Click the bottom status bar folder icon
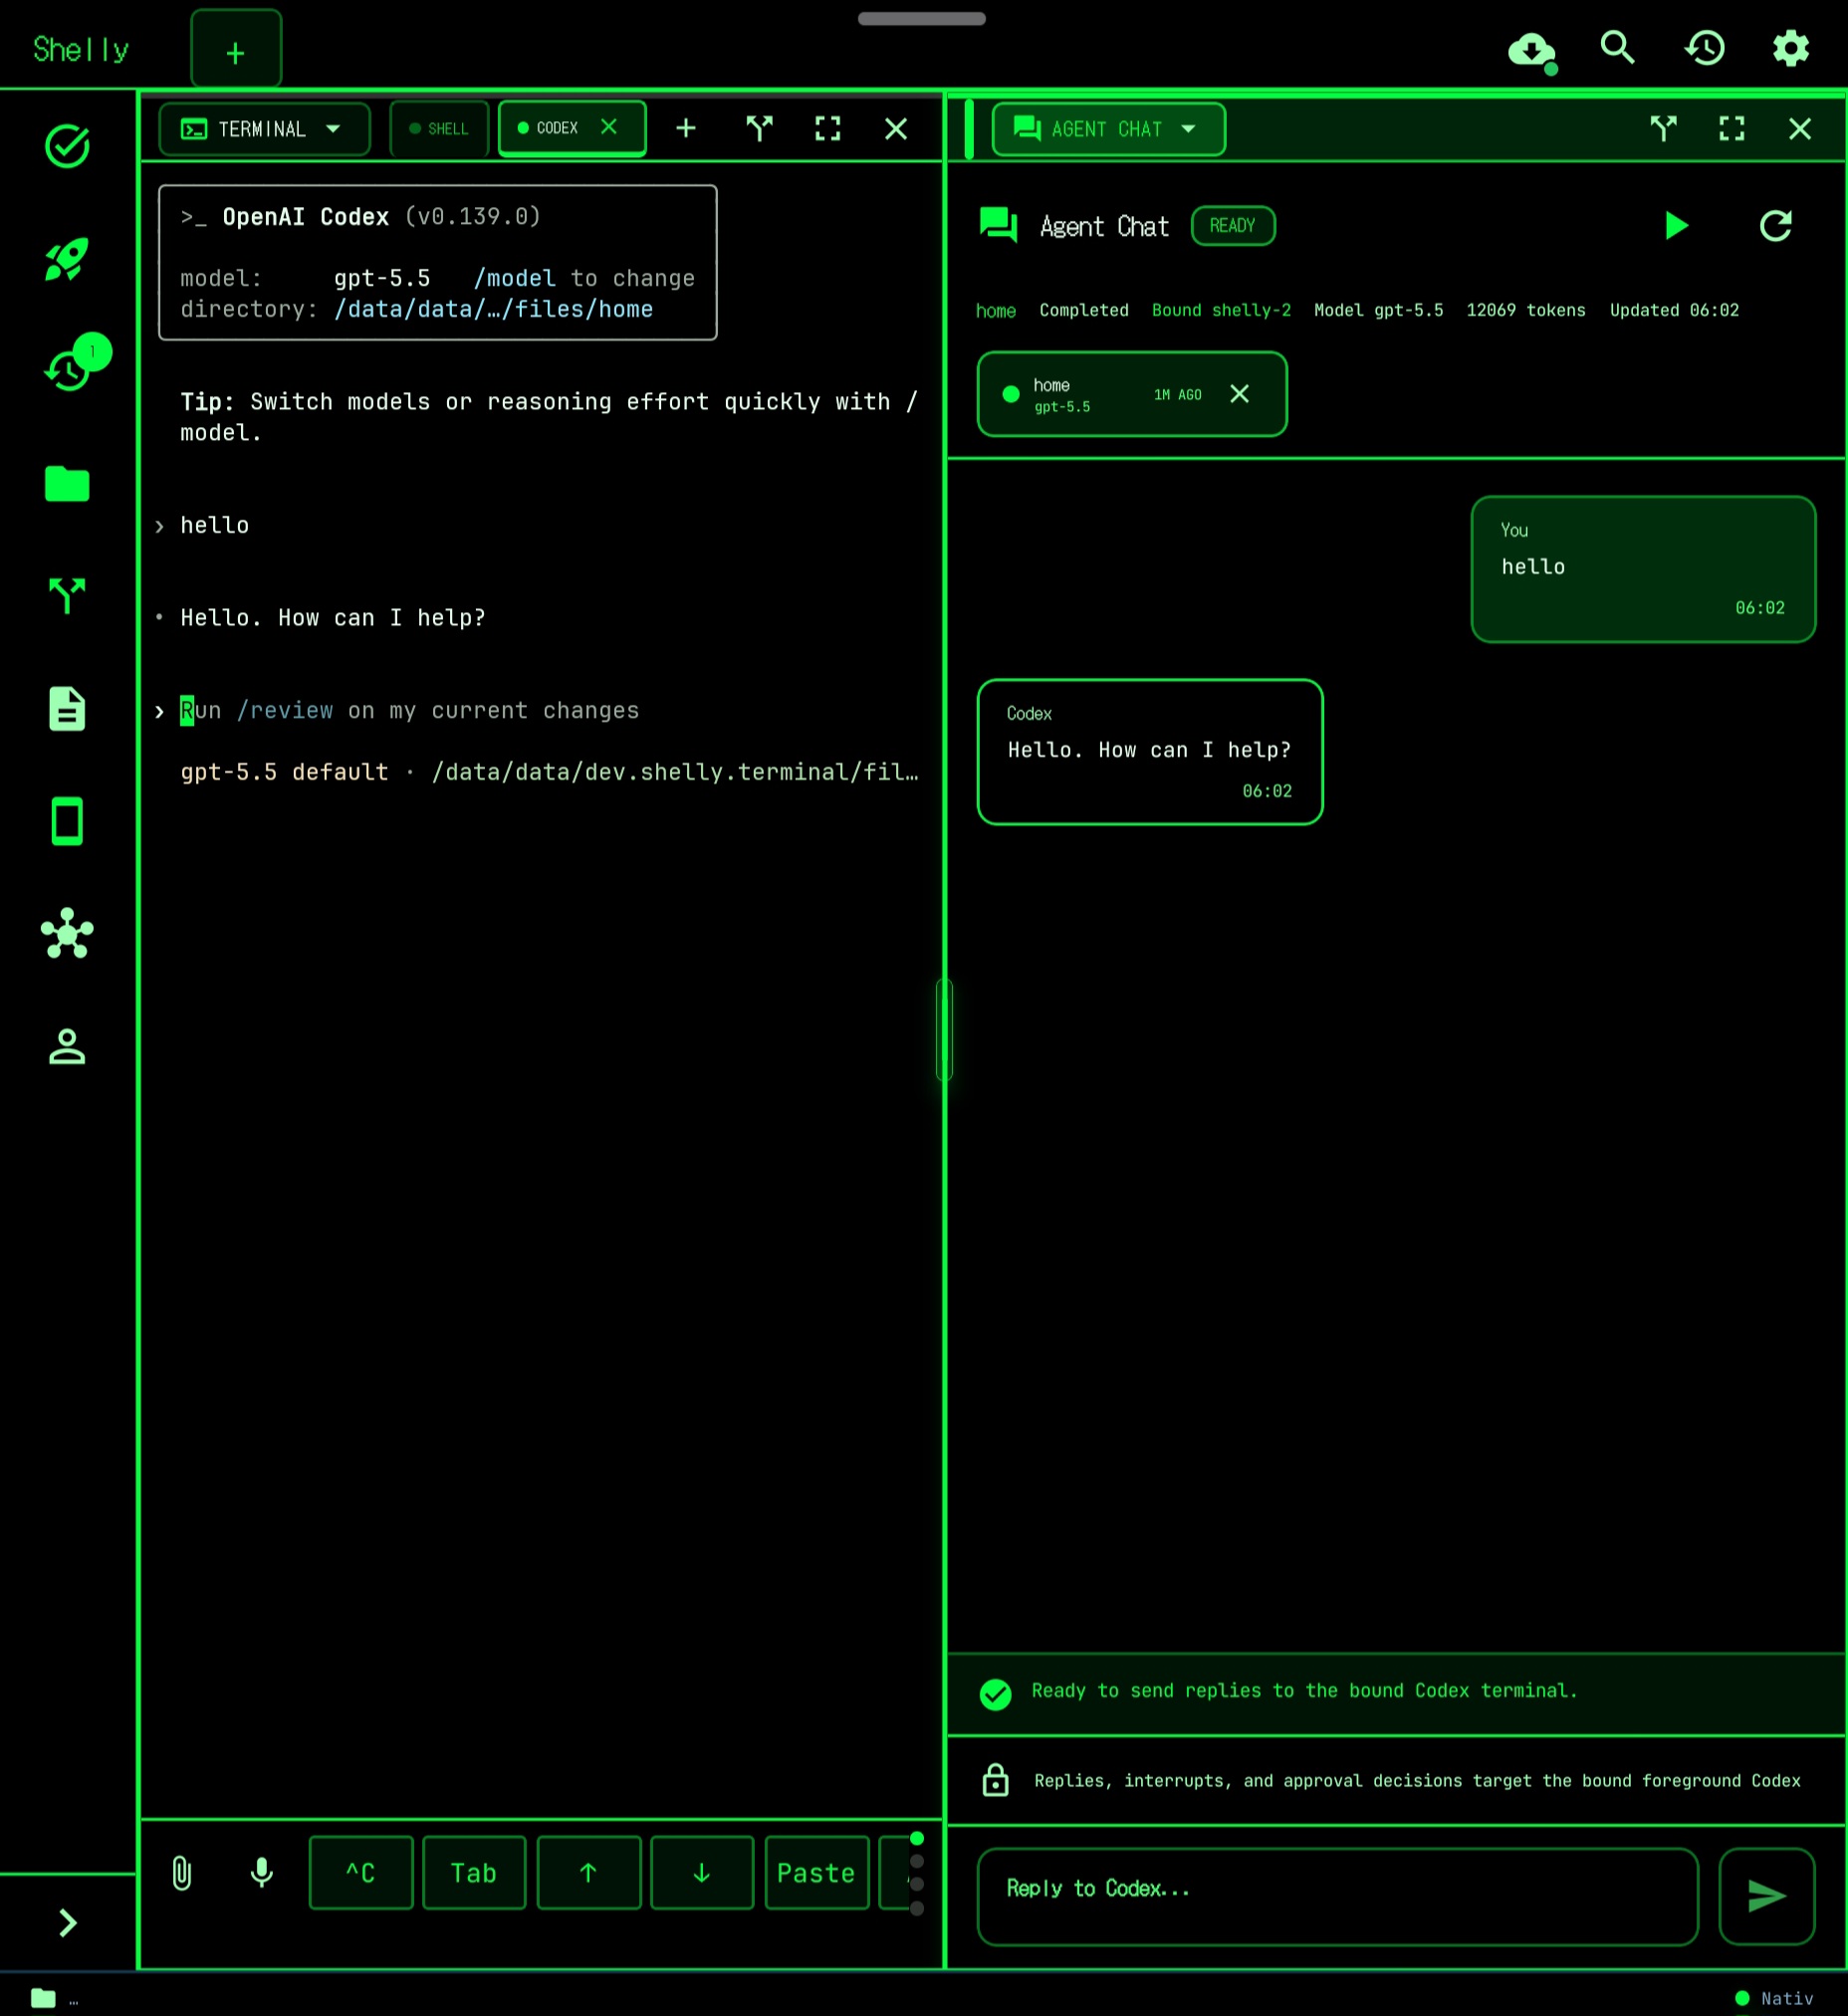This screenshot has width=1848, height=2016. pyautogui.click(x=43, y=1998)
